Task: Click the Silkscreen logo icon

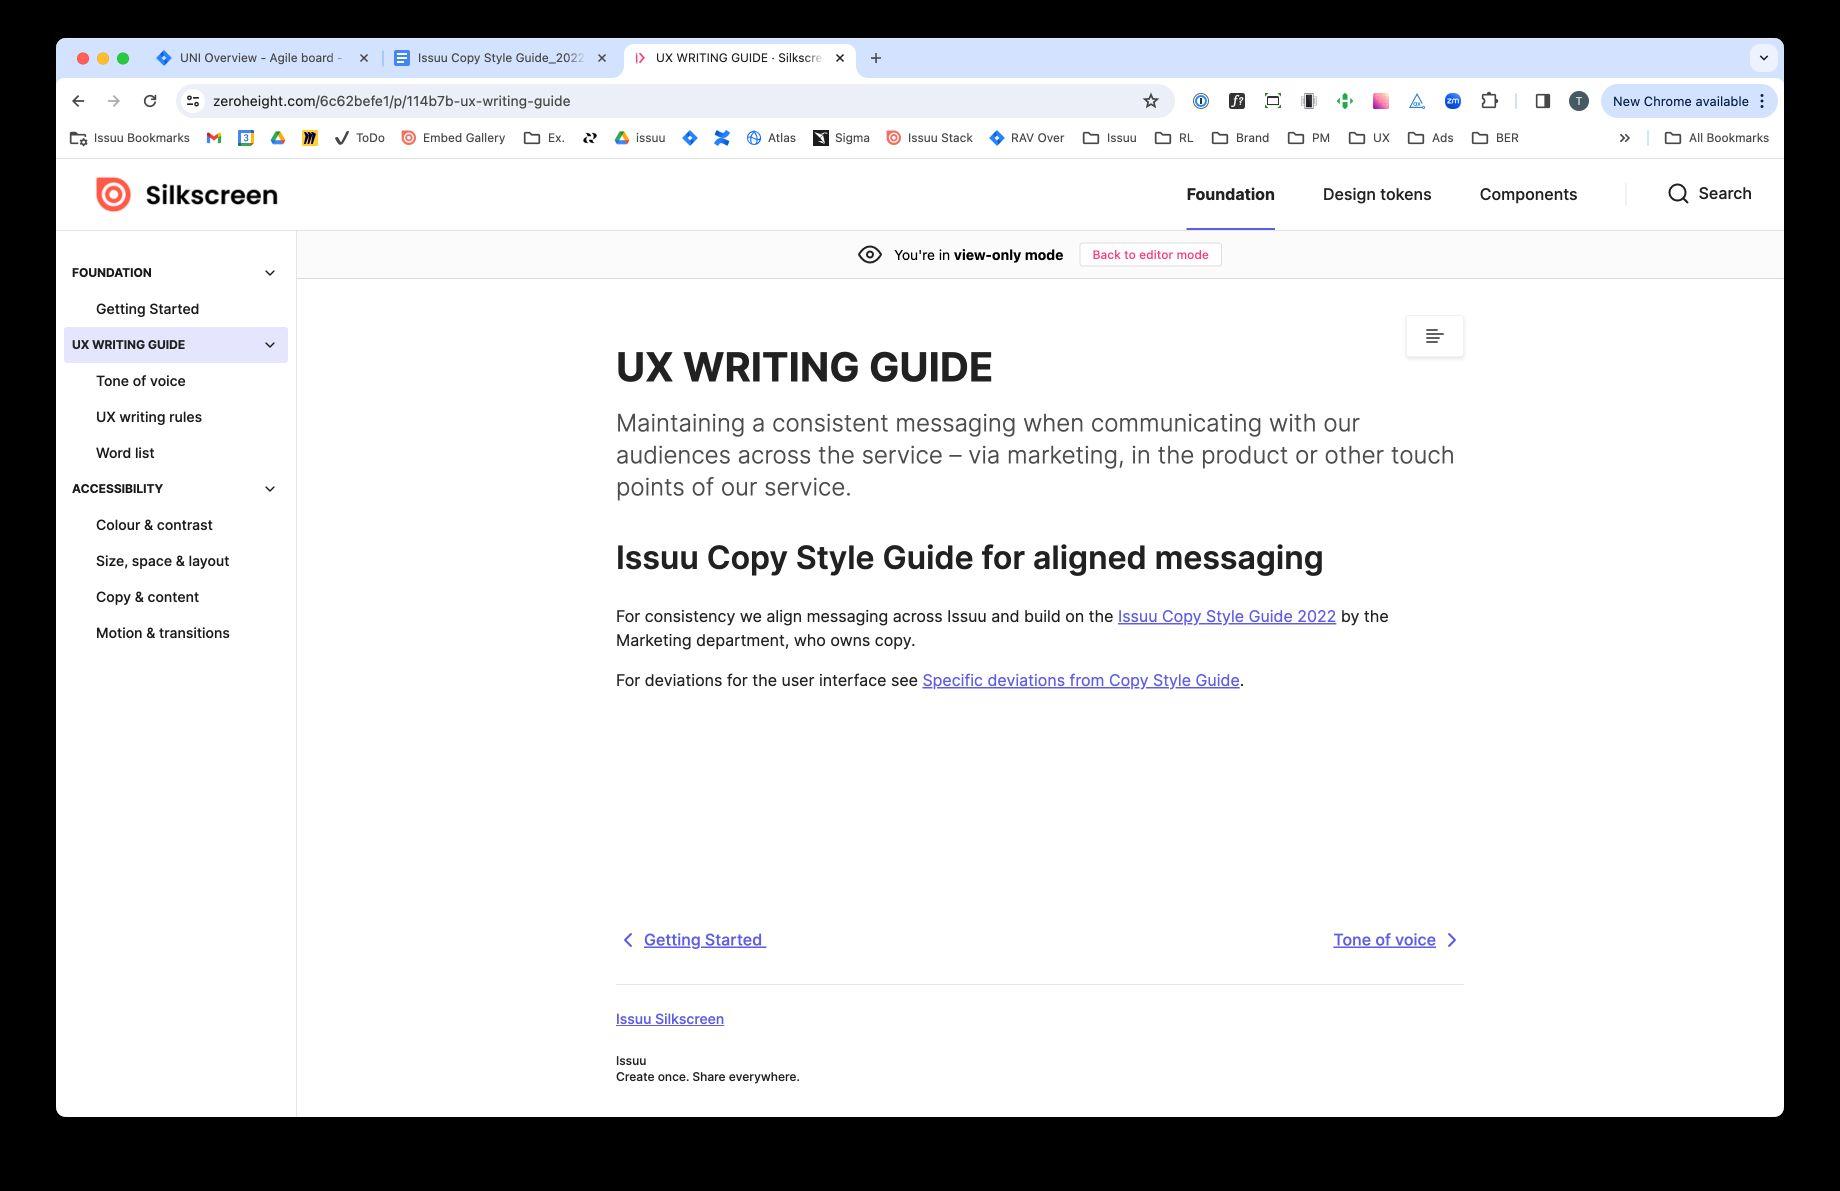Action: 113,194
